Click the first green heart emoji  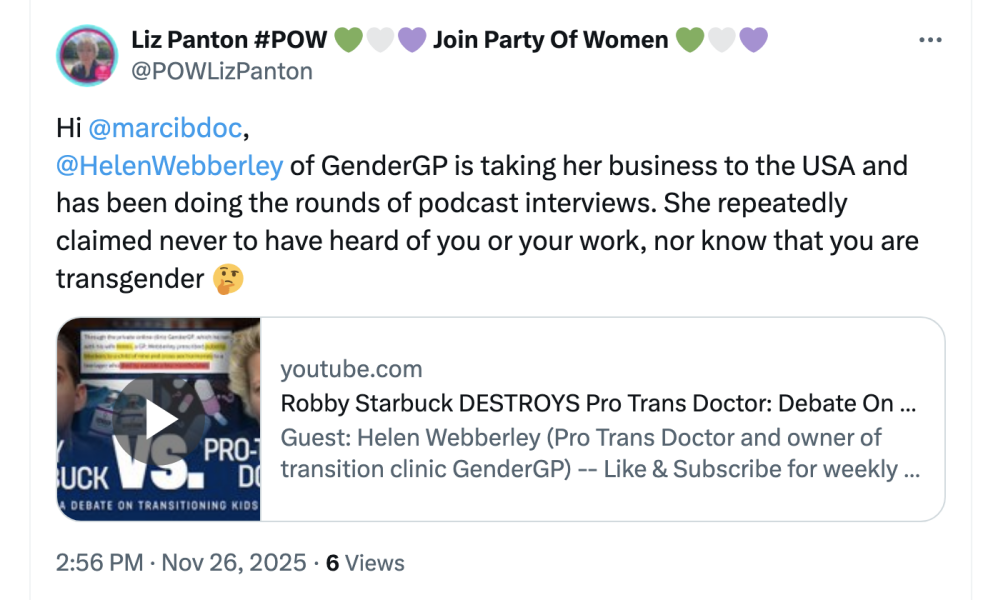[x=349, y=40]
